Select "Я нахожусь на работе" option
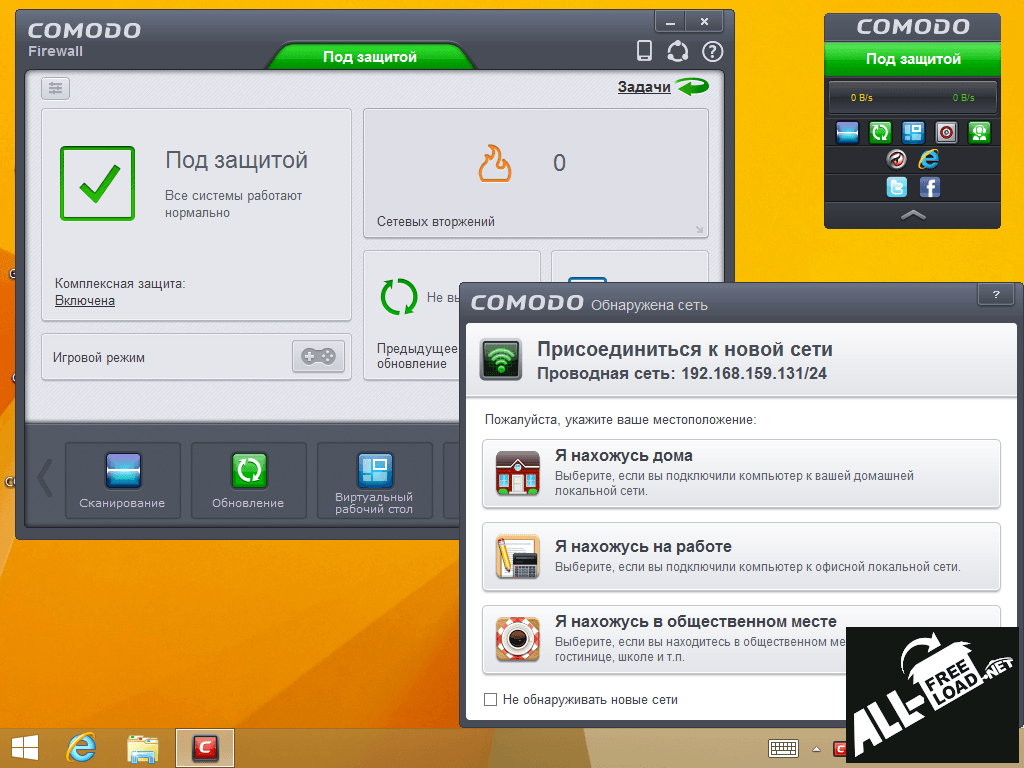This screenshot has height=768, width=1024. click(741, 556)
